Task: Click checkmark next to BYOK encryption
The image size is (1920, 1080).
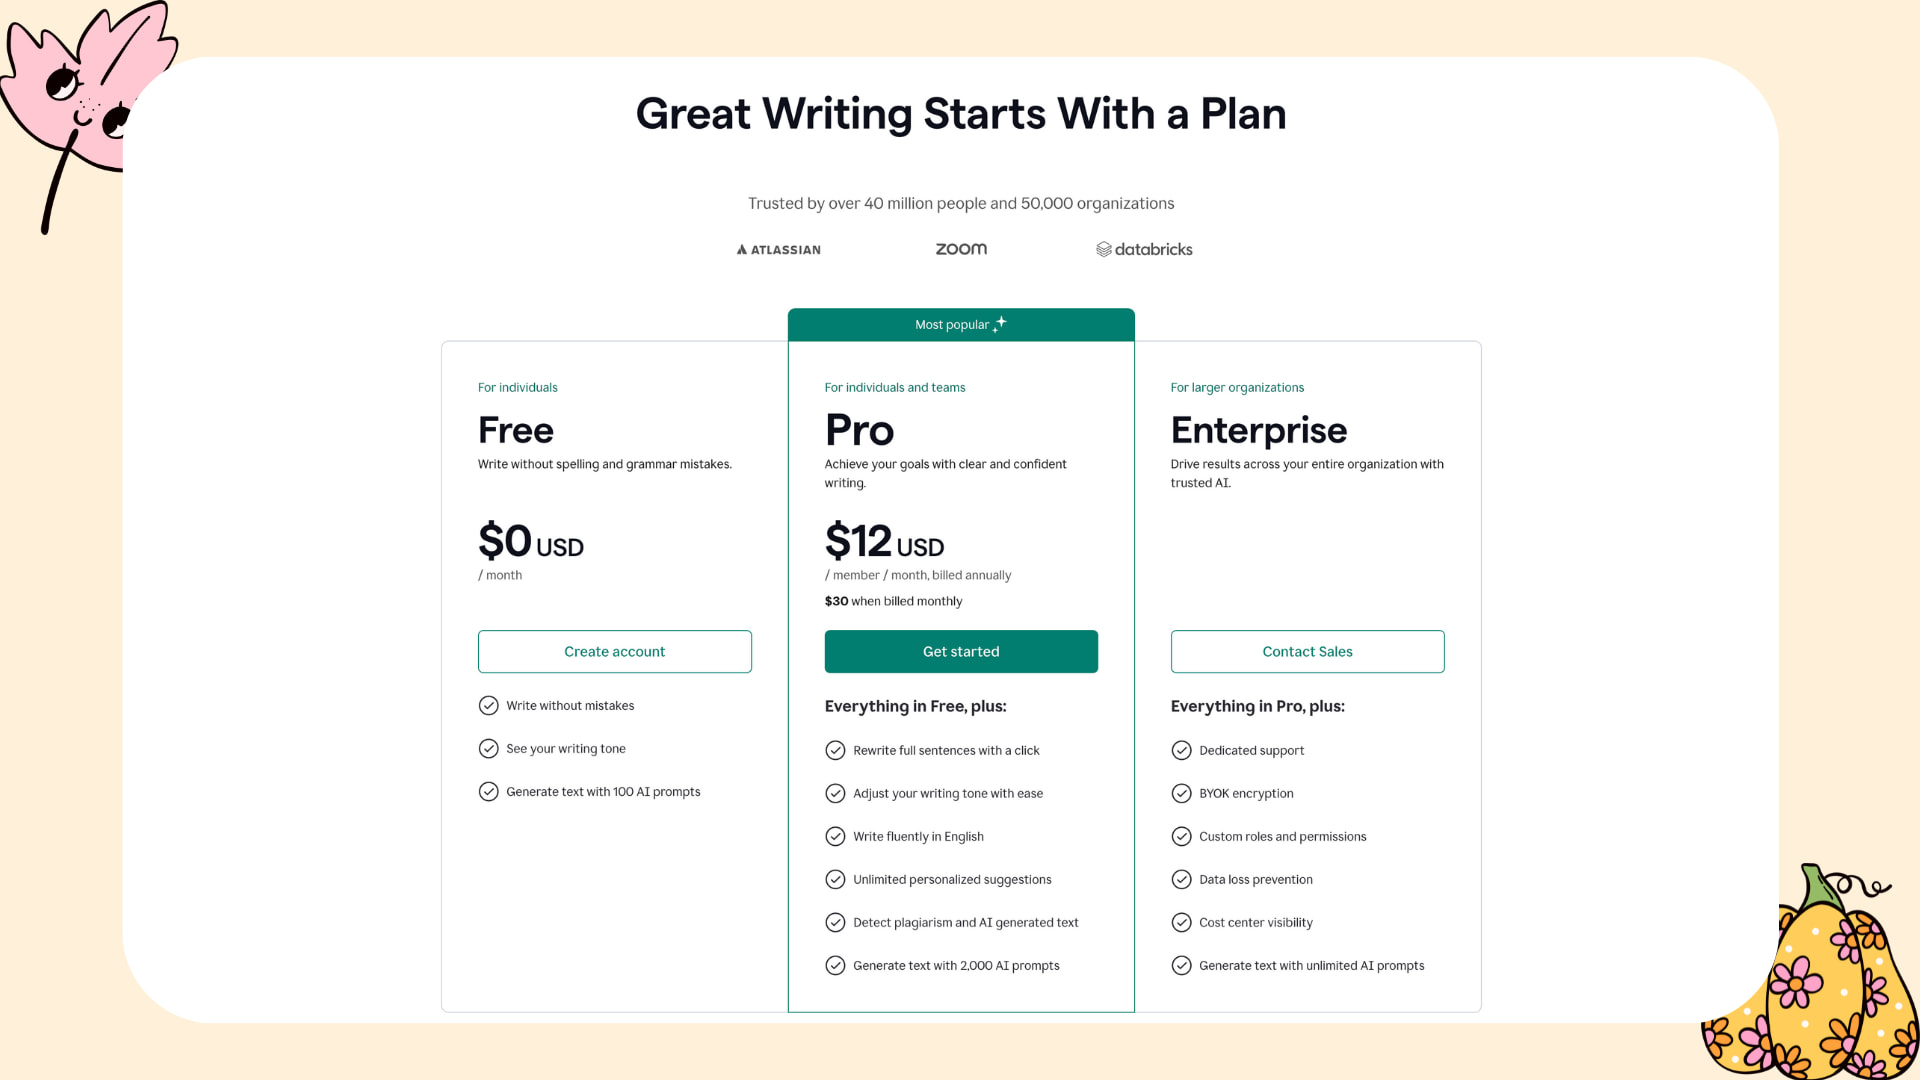Action: [1182, 793]
